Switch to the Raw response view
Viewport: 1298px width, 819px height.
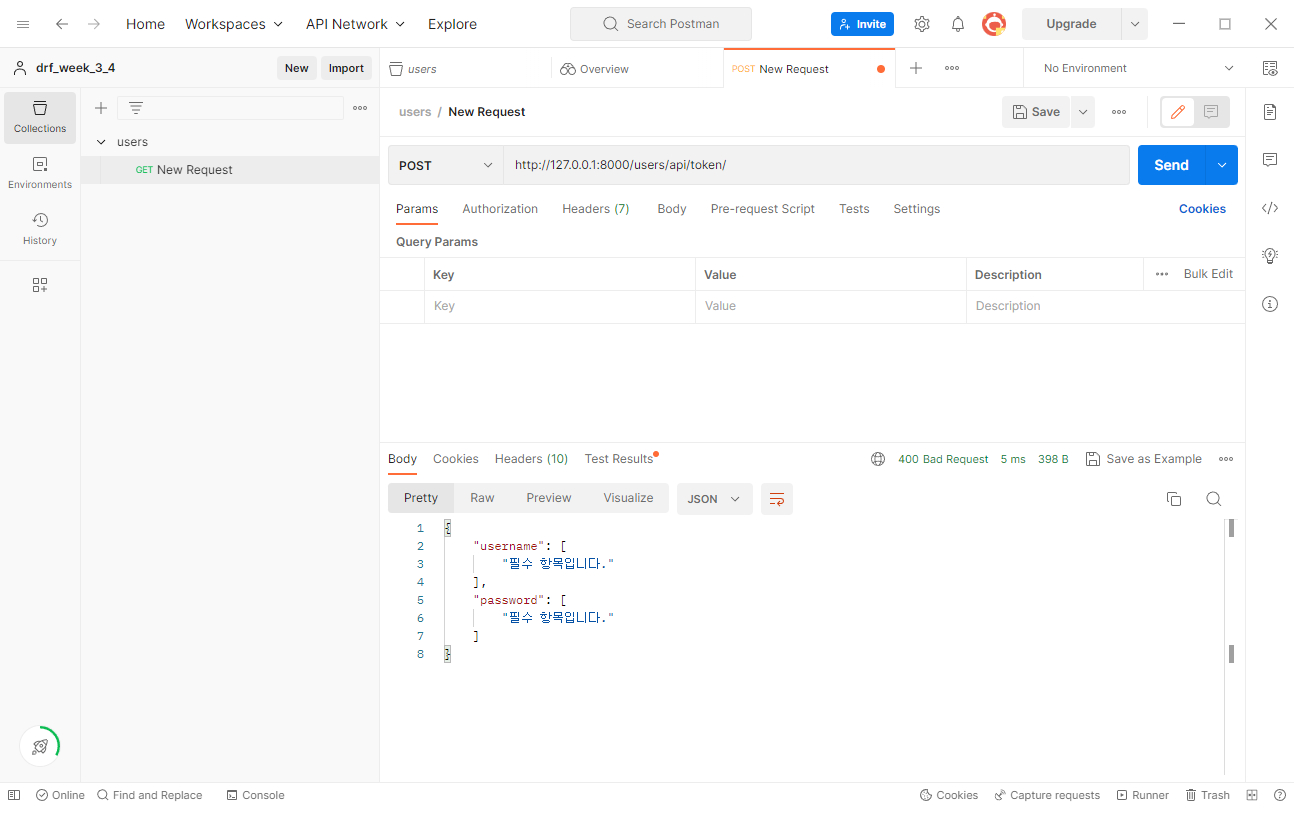tap(482, 498)
